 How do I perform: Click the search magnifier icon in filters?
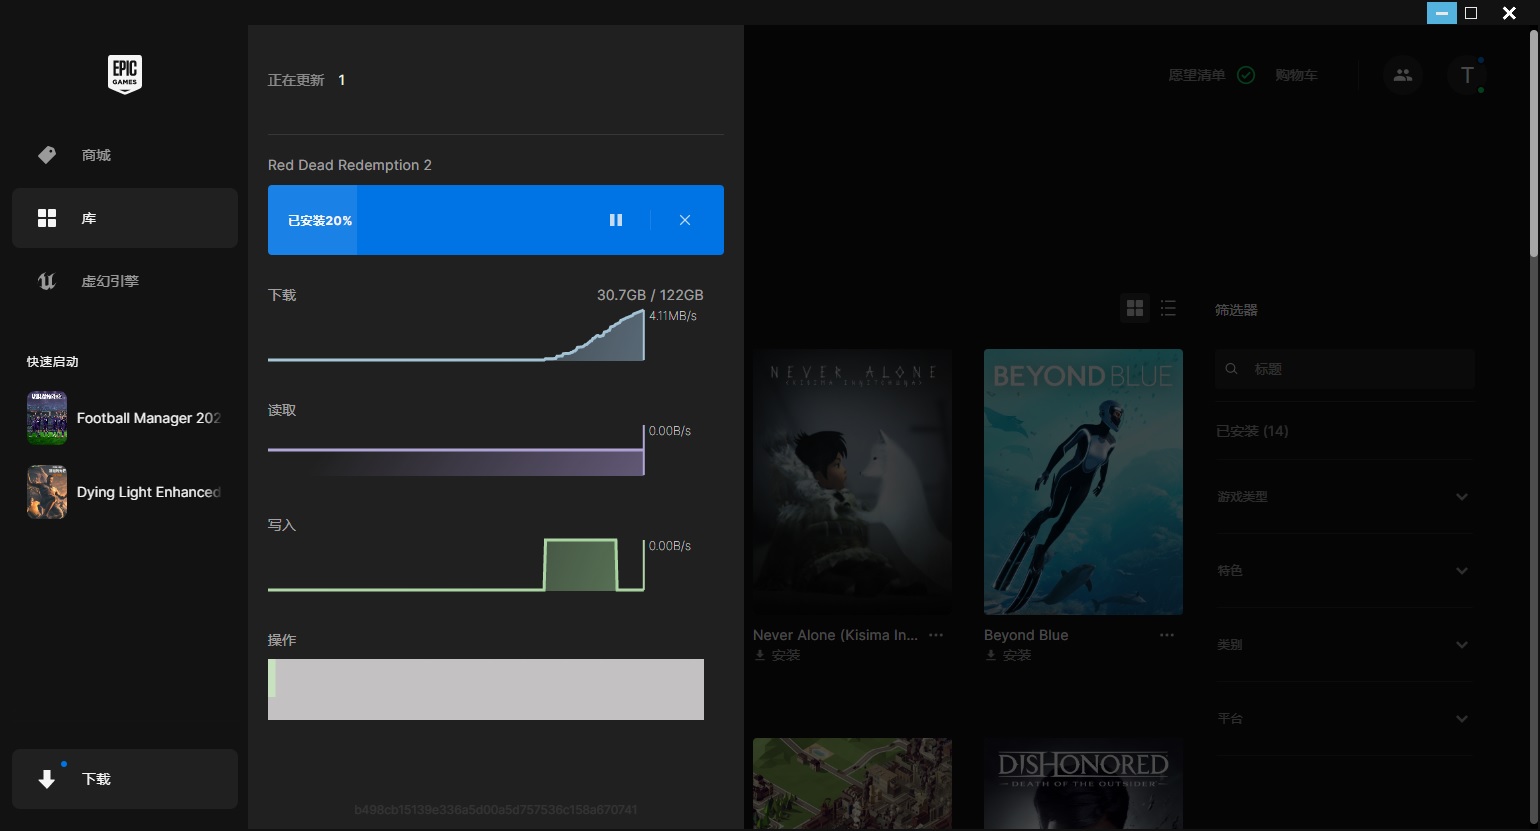[1232, 369]
